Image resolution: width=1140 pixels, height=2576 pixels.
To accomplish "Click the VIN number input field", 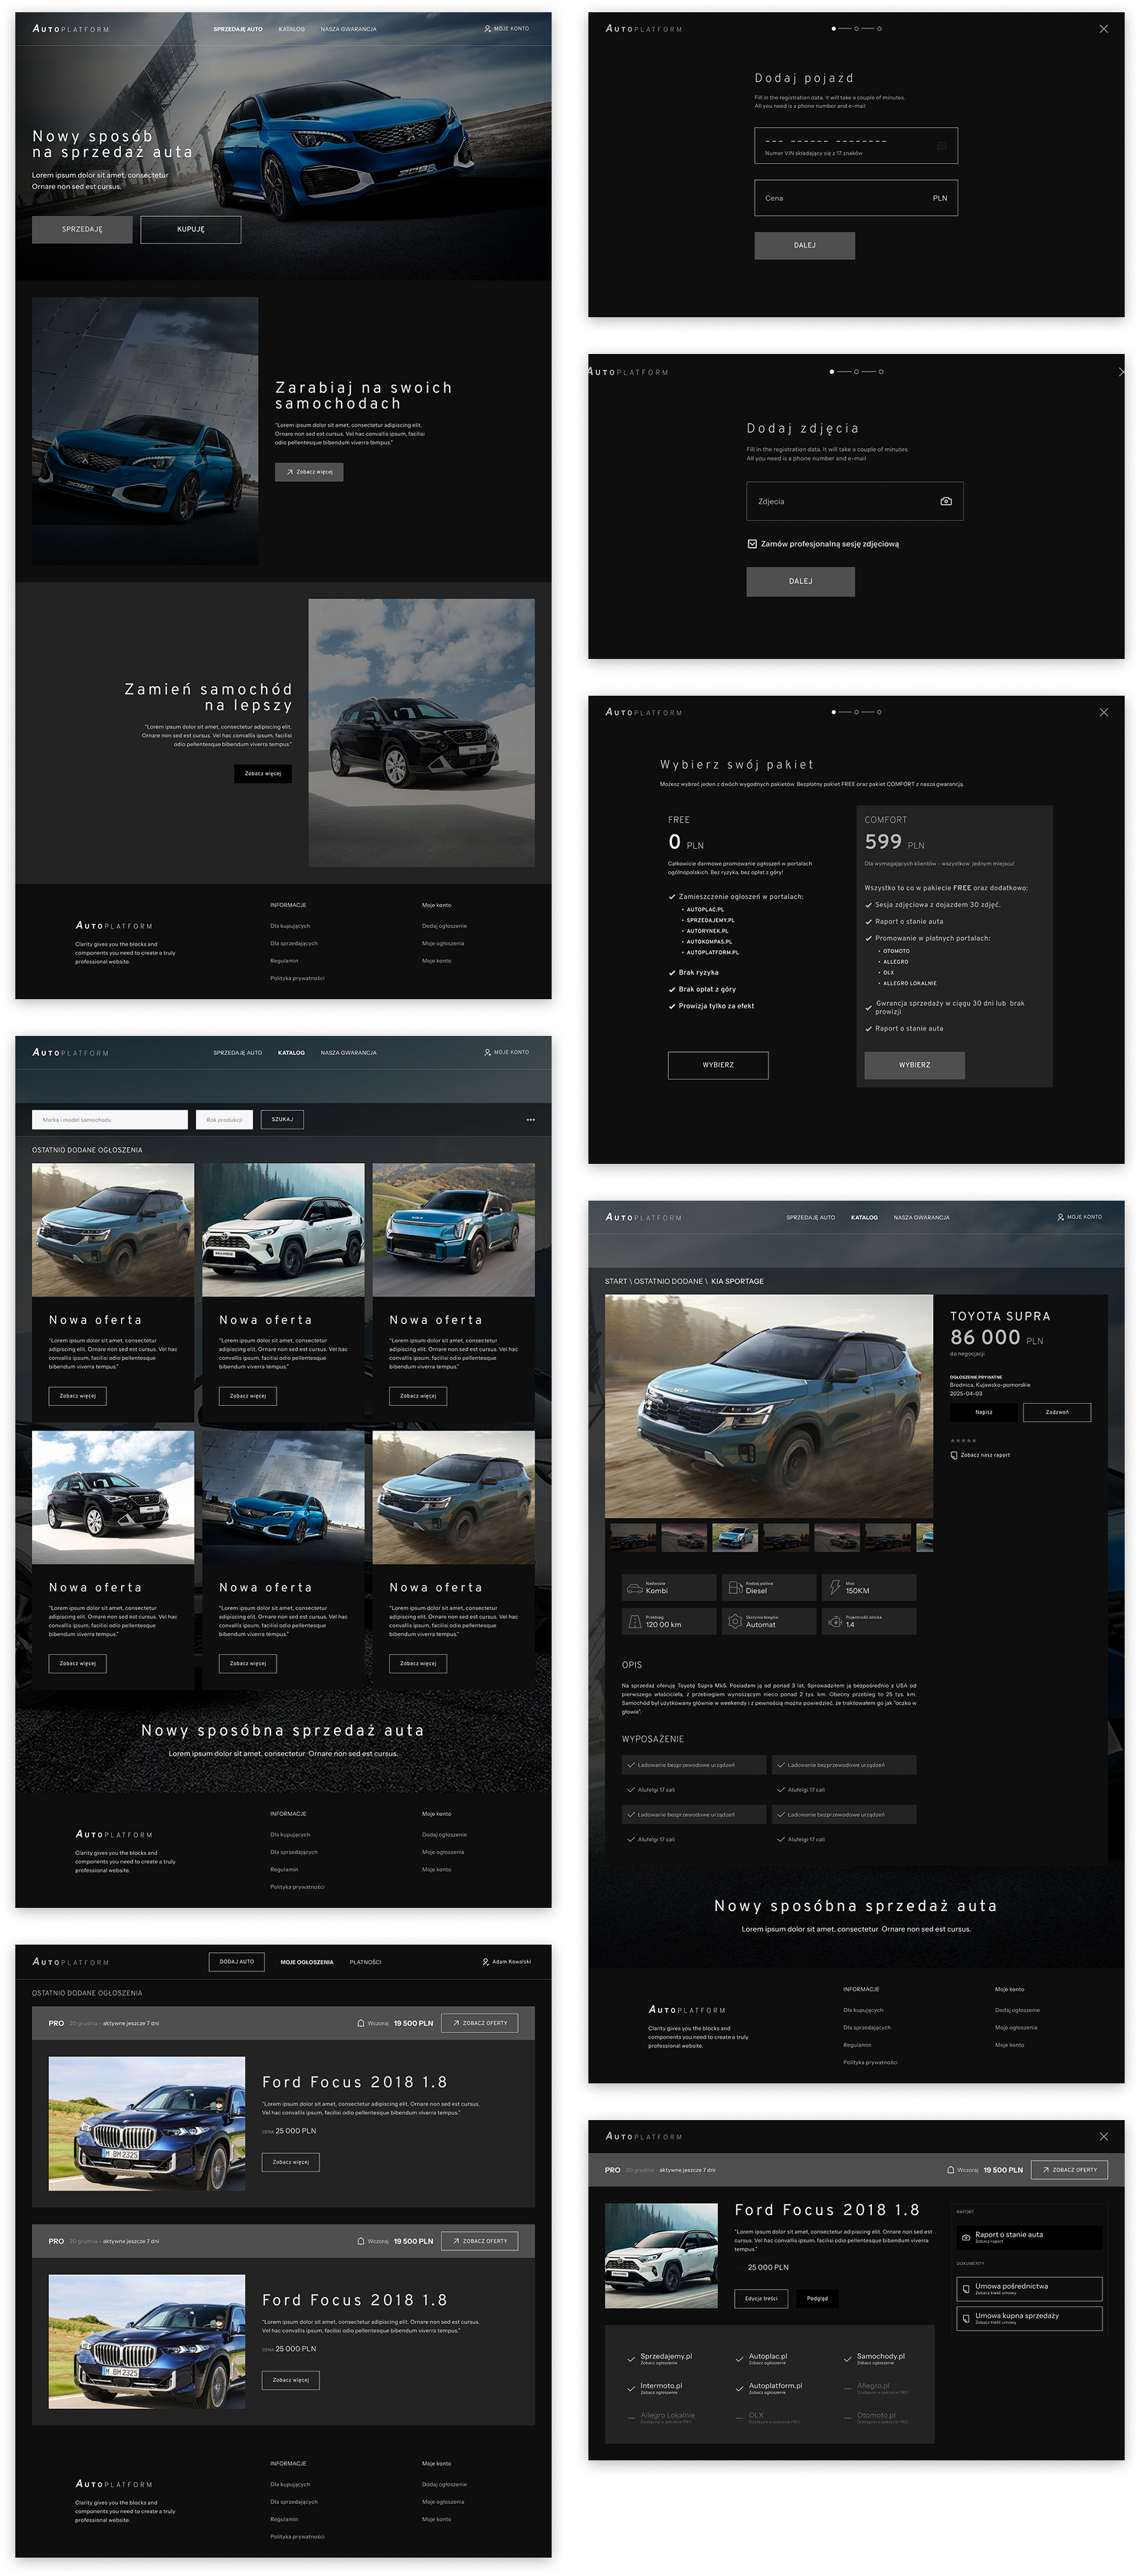I will (856, 145).
